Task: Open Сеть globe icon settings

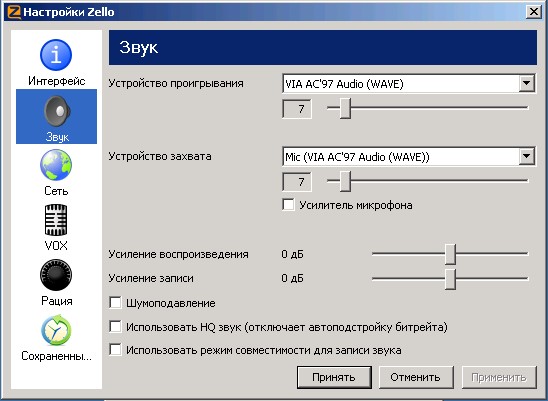Action: [56, 165]
